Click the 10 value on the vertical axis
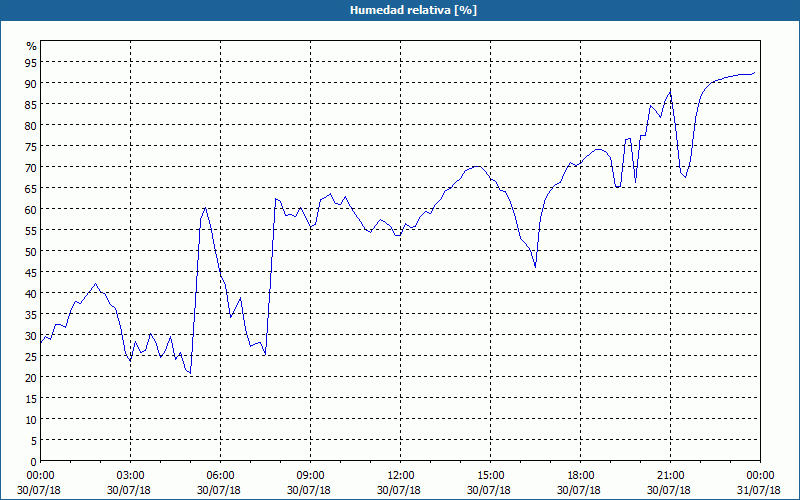 tap(31, 419)
